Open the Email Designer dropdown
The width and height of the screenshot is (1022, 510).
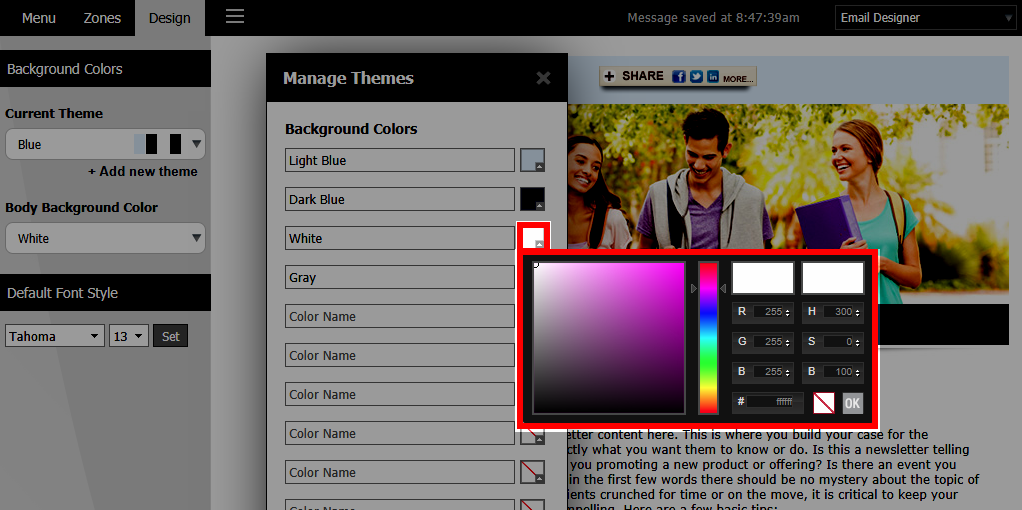coord(925,18)
